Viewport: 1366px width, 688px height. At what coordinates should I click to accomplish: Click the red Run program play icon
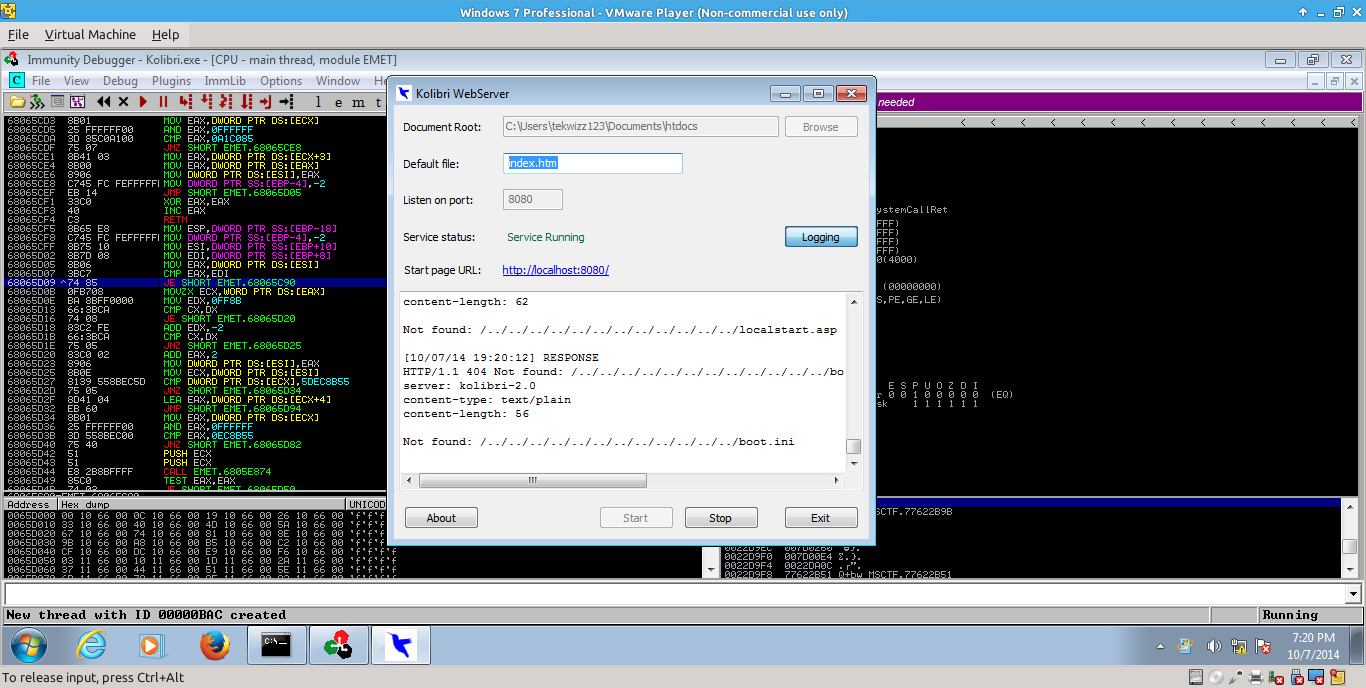[143, 101]
